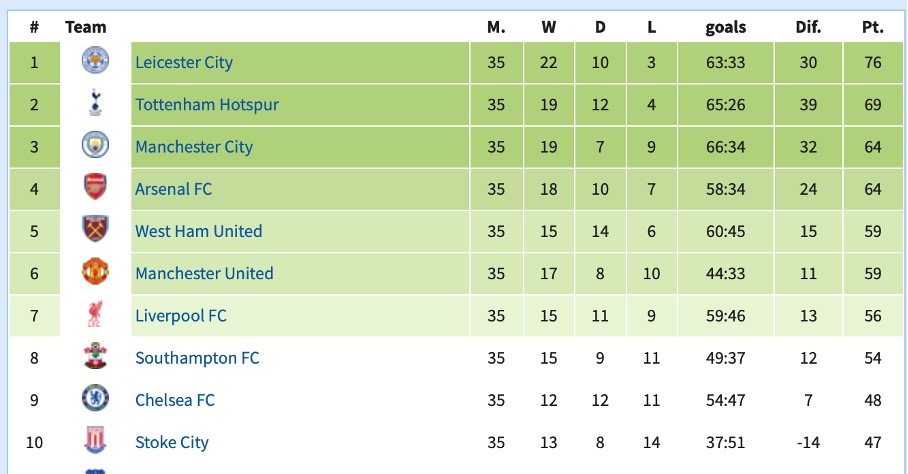
Task: Select the Southampton FC link
Action: tap(197, 358)
